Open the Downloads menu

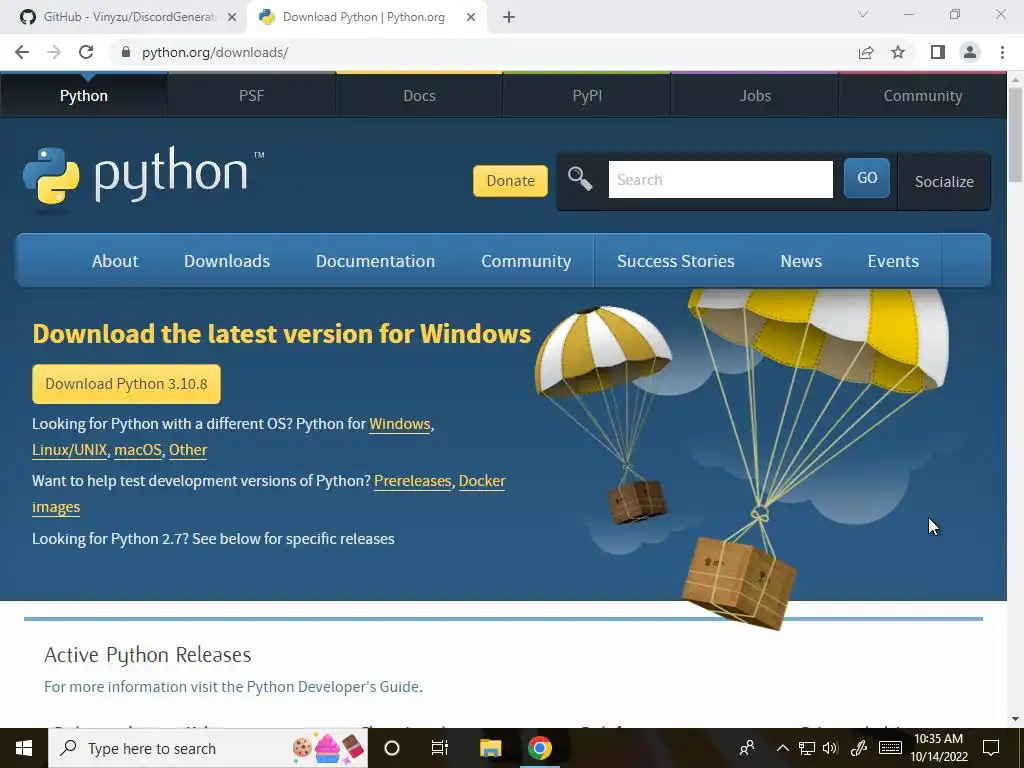[x=227, y=261]
